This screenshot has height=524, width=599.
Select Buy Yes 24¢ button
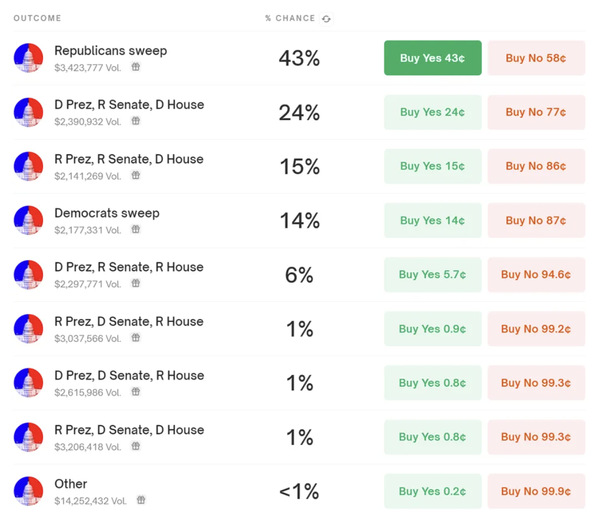(432, 112)
